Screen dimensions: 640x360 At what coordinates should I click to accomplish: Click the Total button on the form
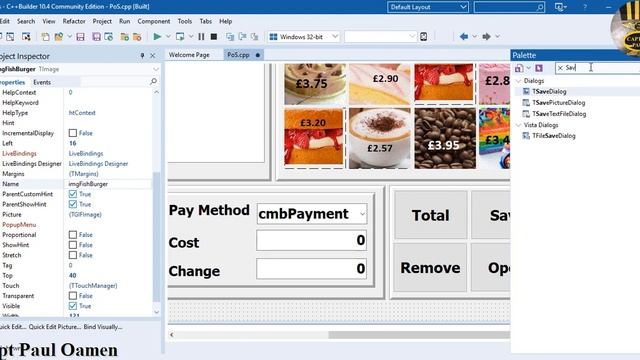(x=431, y=215)
